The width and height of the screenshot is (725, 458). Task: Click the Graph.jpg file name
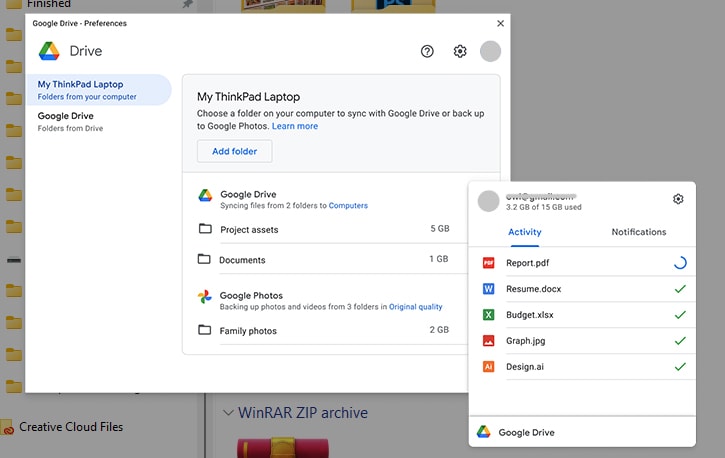pos(525,341)
